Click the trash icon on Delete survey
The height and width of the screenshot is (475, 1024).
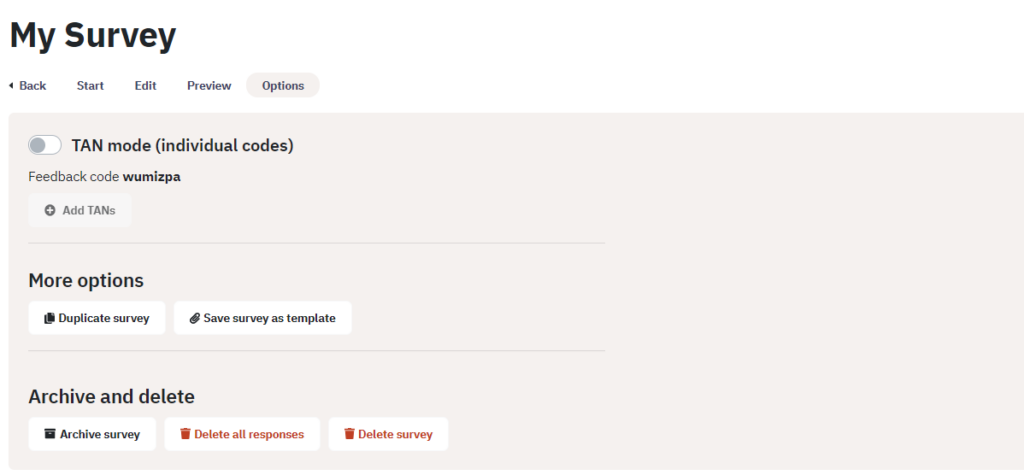tap(349, 434)
